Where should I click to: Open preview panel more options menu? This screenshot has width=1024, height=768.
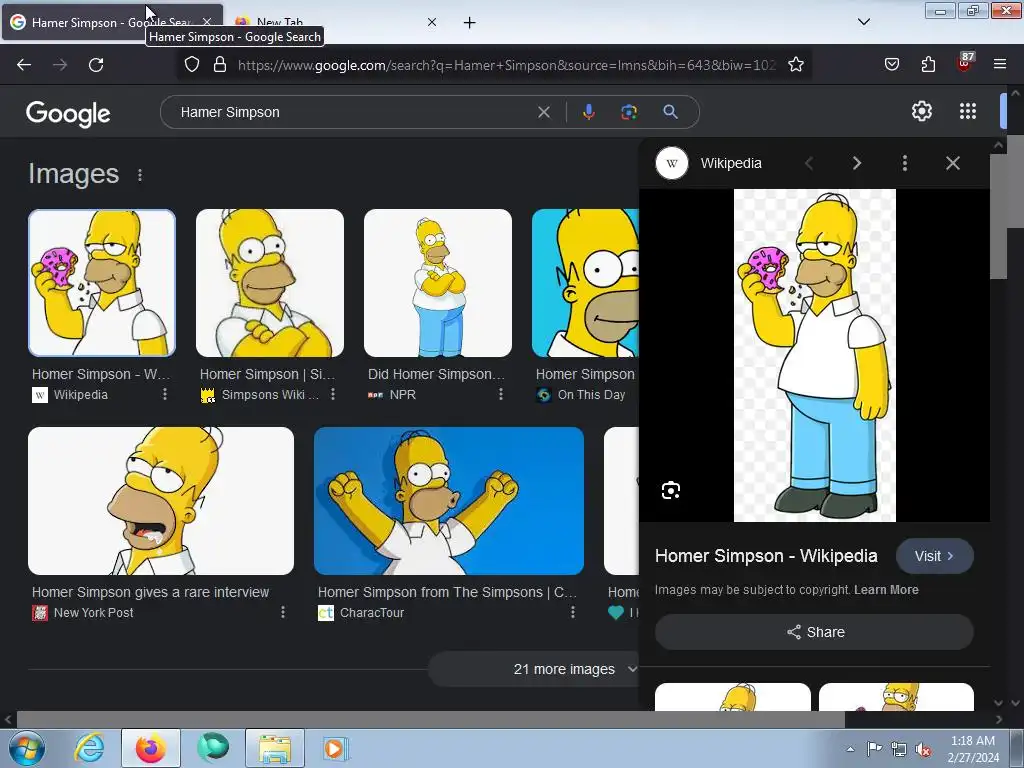pyautogui.click(x=904, y=163)
